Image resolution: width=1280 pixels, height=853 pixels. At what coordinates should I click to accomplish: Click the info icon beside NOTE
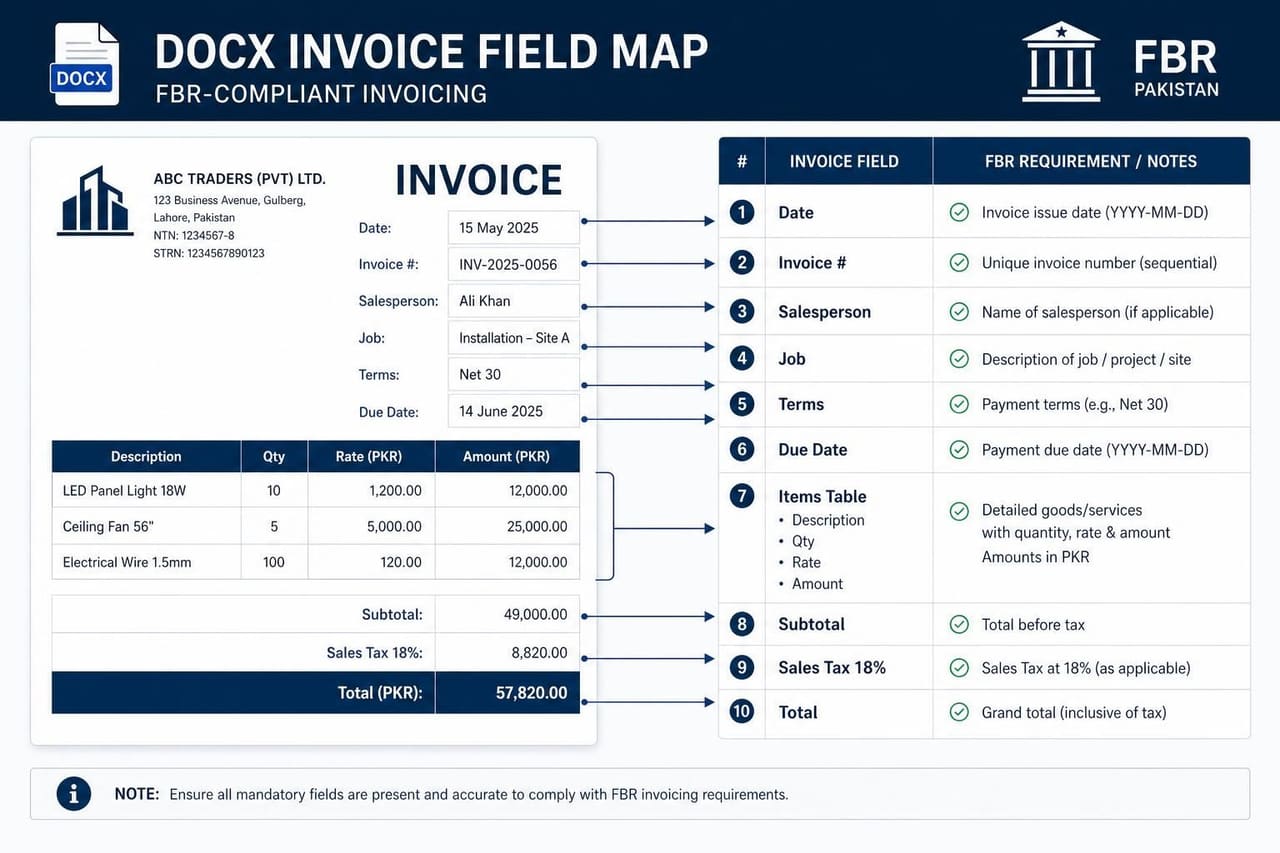coord(74,794)
